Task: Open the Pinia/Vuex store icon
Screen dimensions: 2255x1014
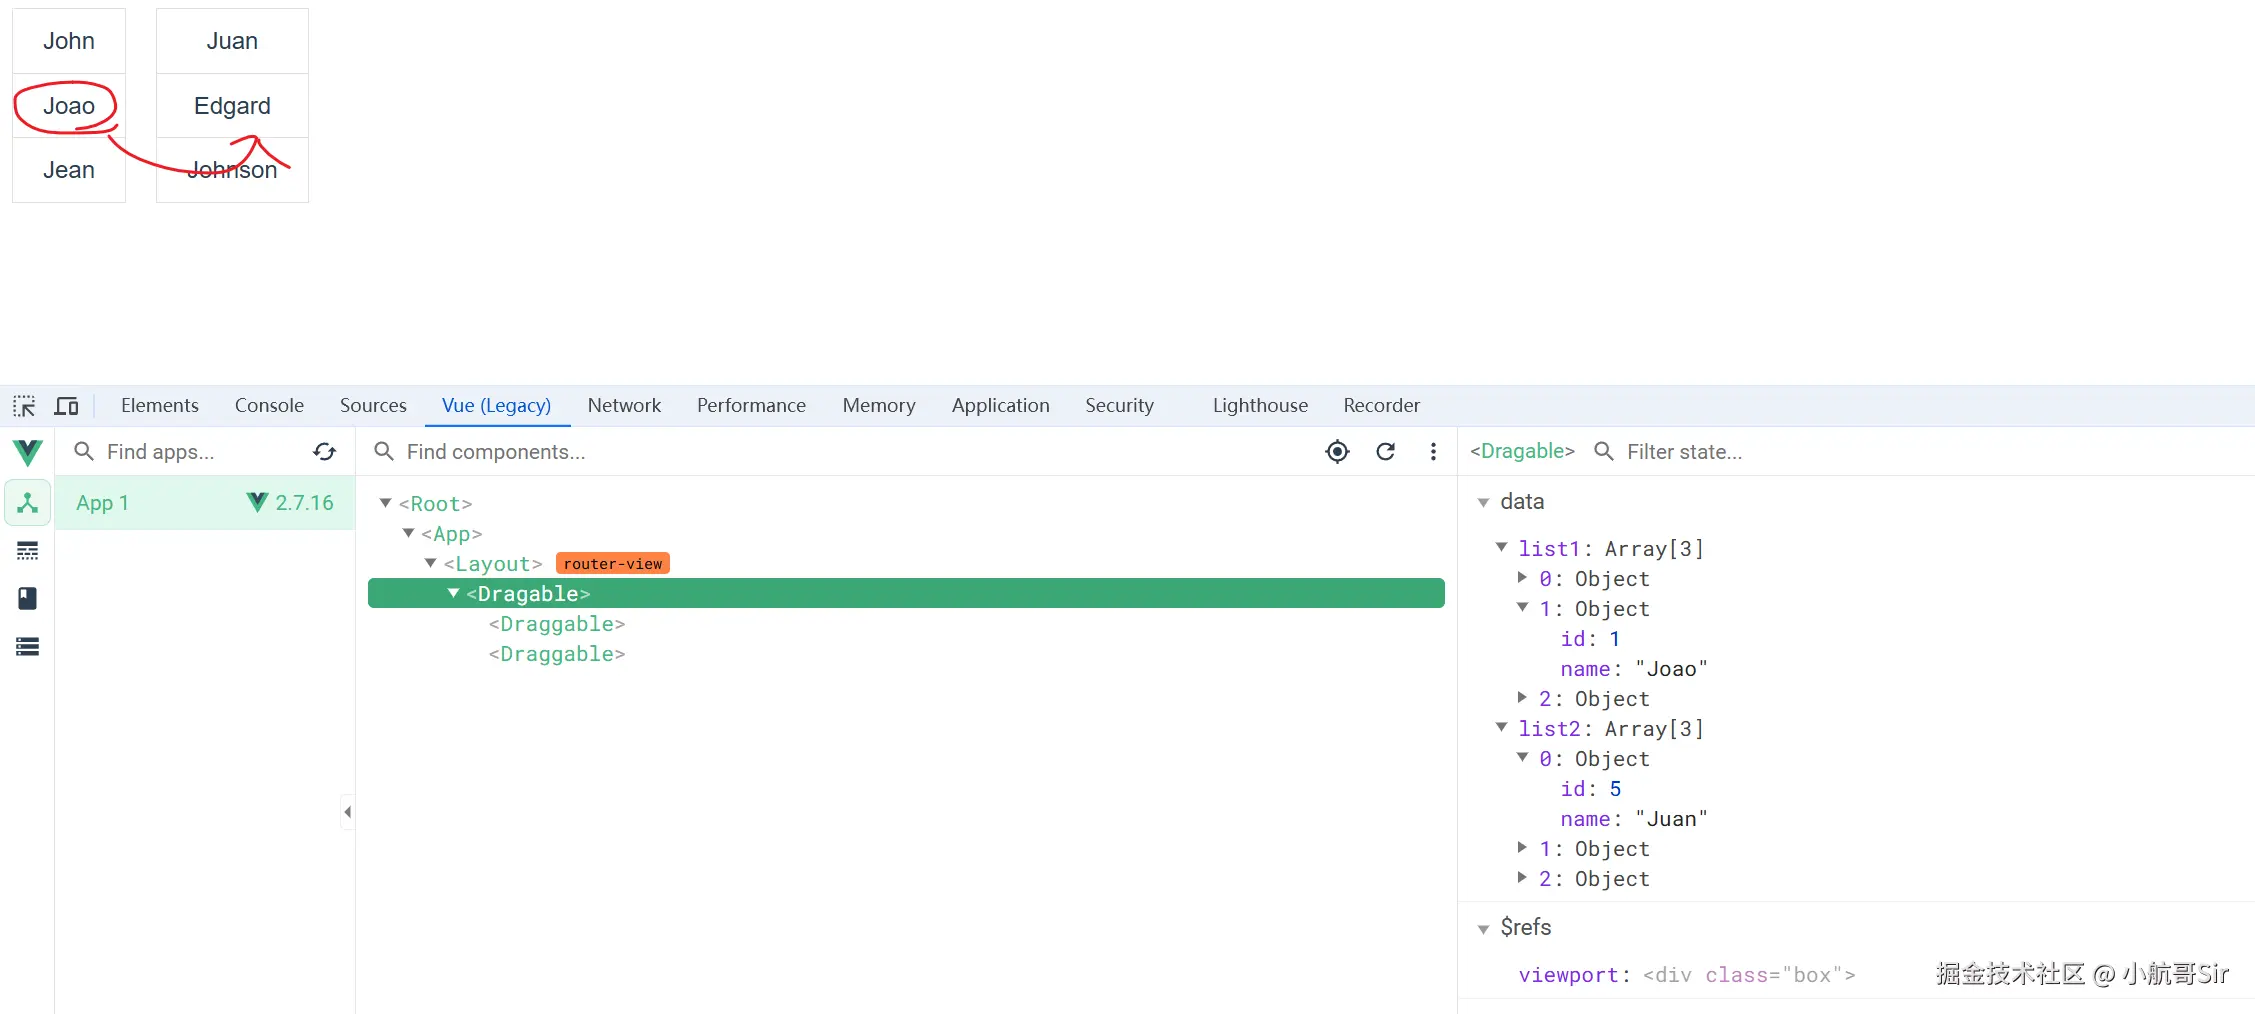Action: (28, 599)
